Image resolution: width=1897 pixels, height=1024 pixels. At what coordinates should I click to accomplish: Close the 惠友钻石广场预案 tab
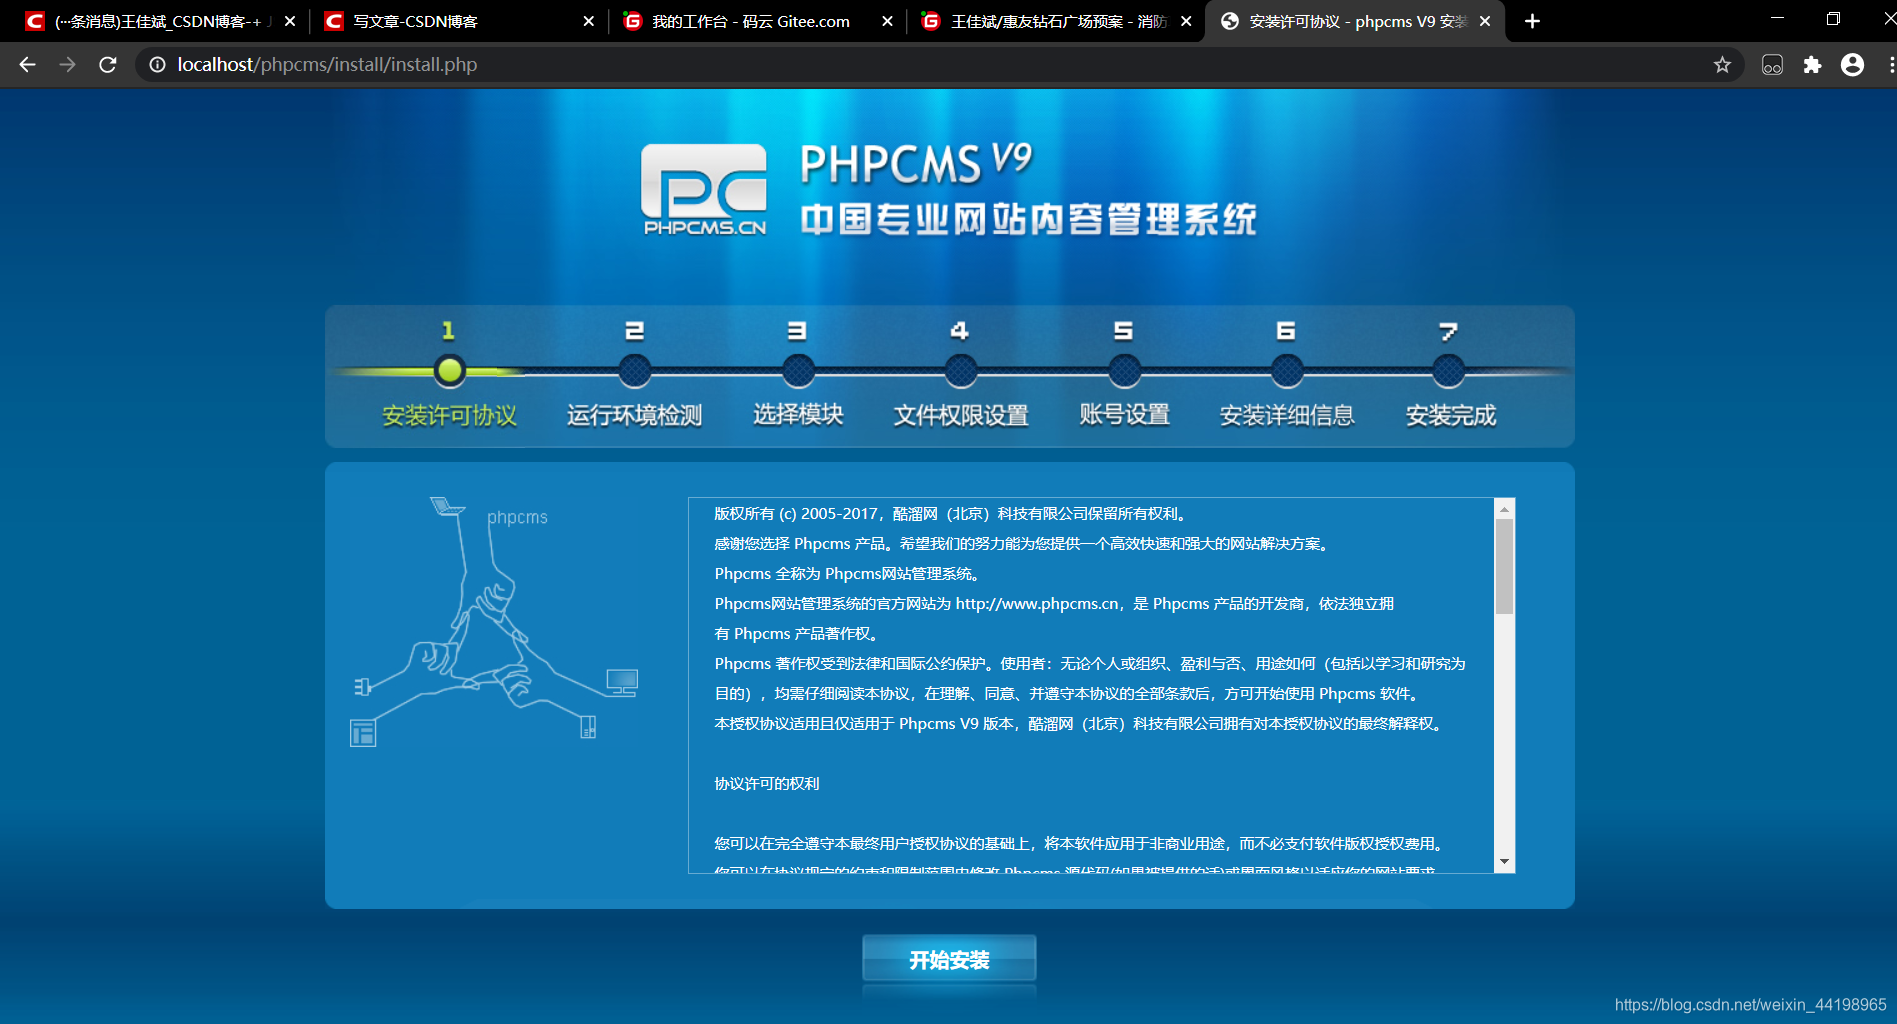[x=1186, y=21]
